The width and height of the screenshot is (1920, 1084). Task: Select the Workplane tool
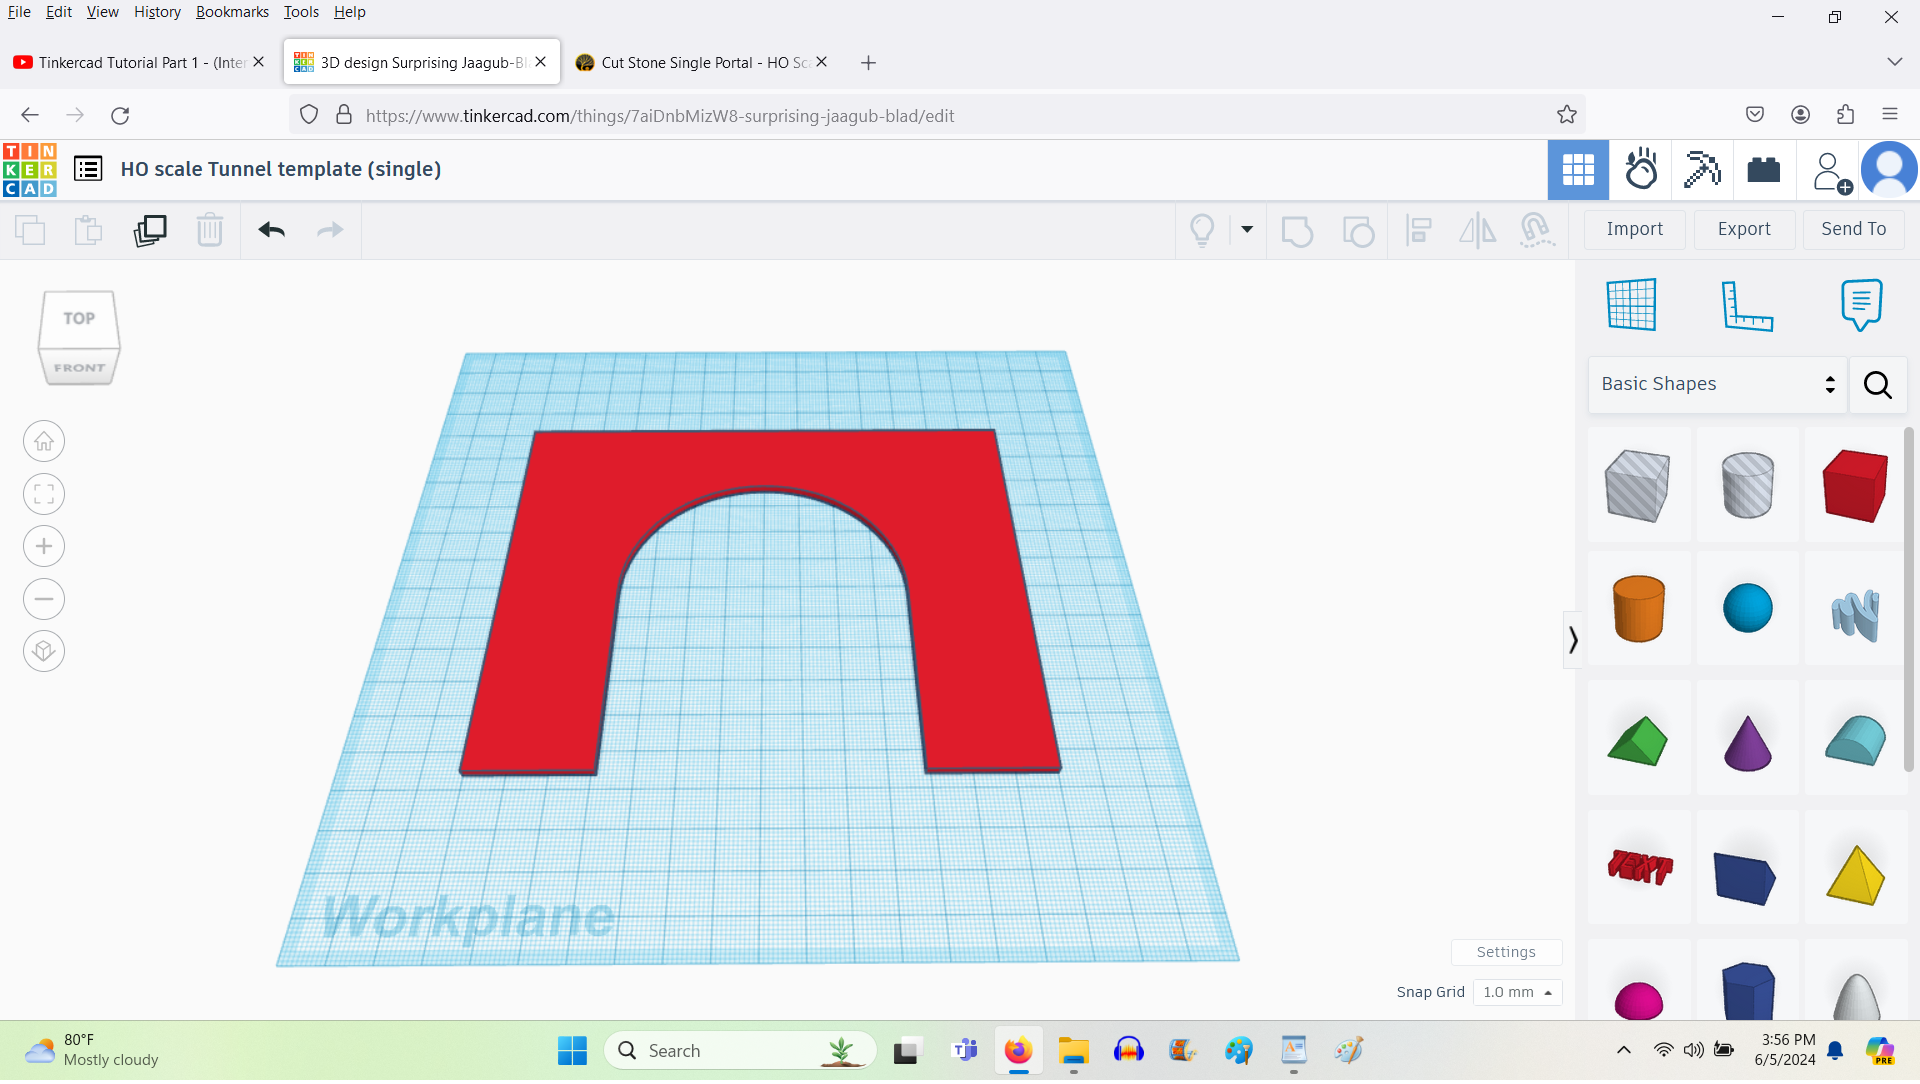pos(1632,305)
